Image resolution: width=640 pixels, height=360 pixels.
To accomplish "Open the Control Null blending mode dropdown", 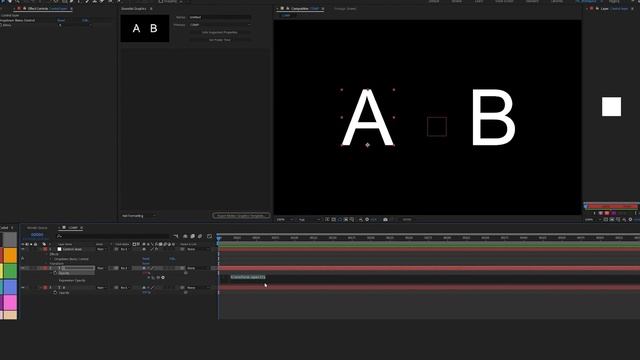I will 101,249.
